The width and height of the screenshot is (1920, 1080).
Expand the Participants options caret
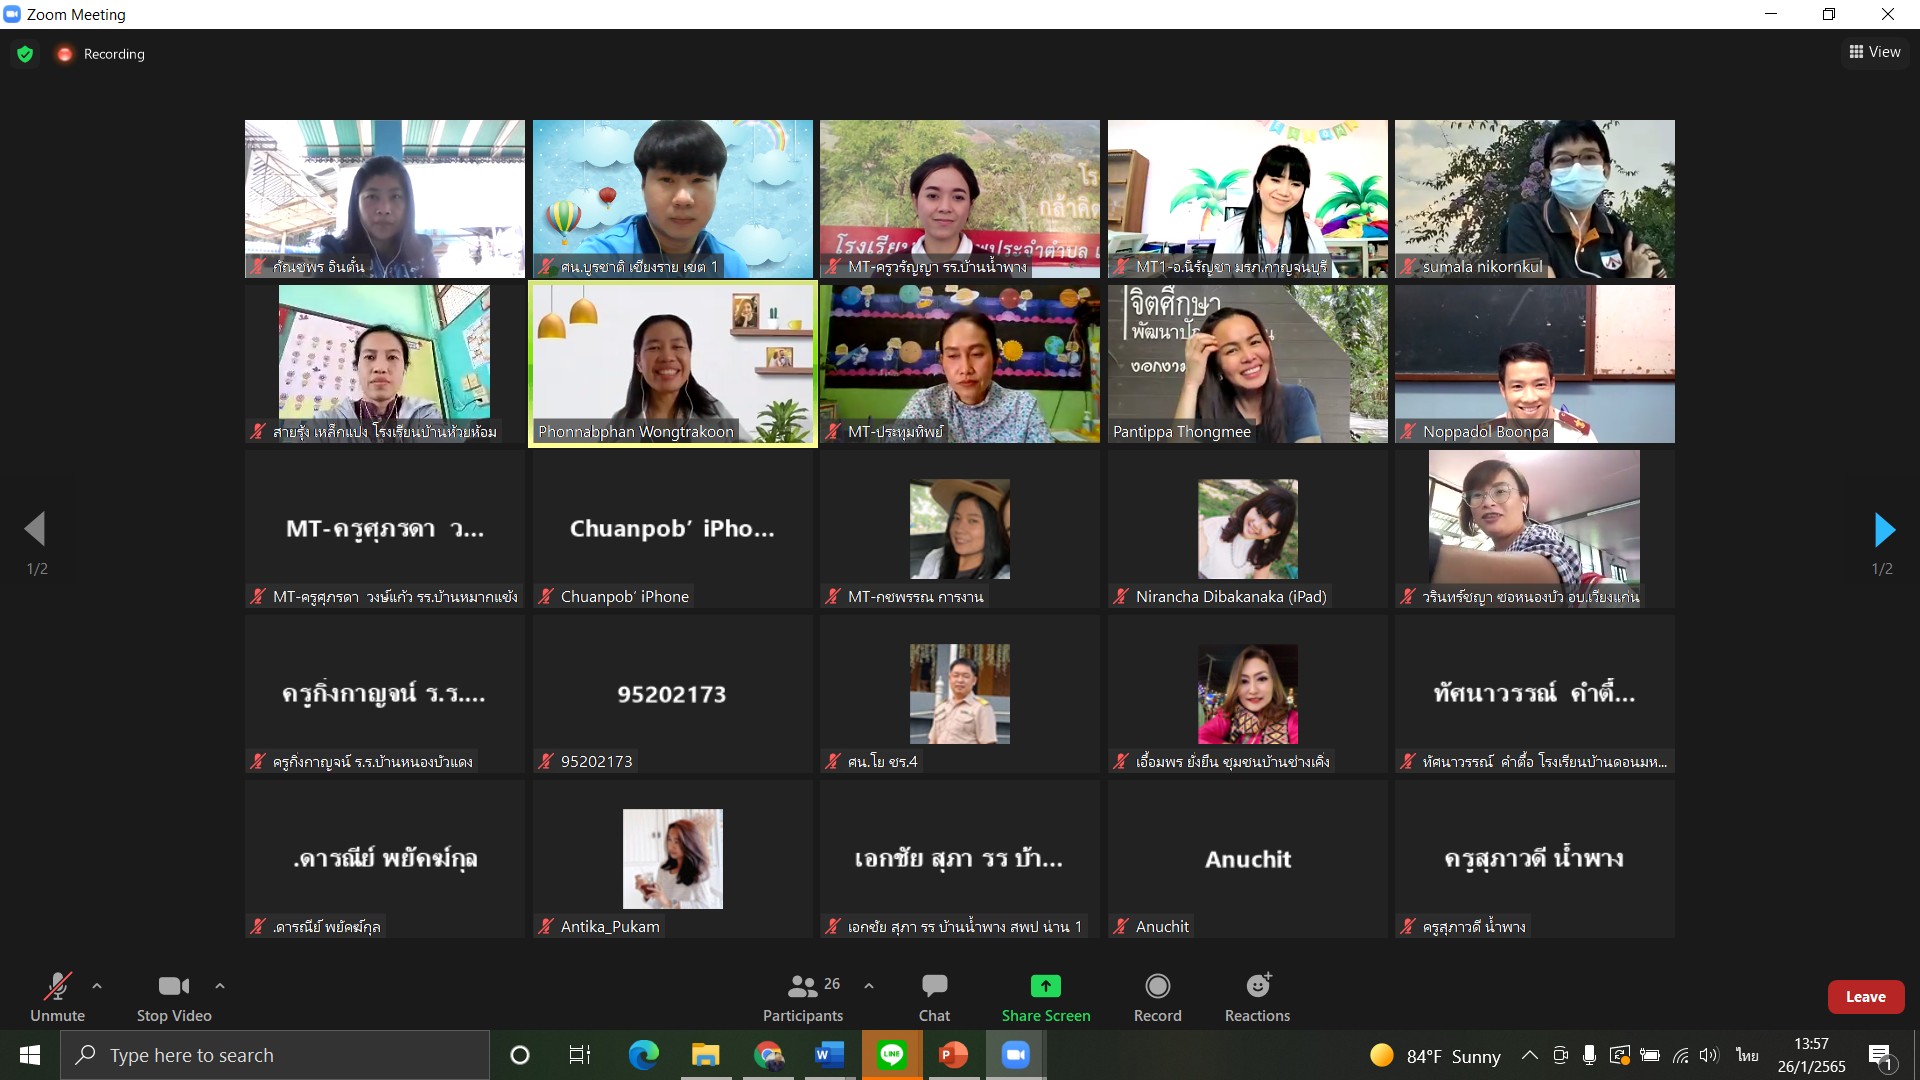[869, 986]
